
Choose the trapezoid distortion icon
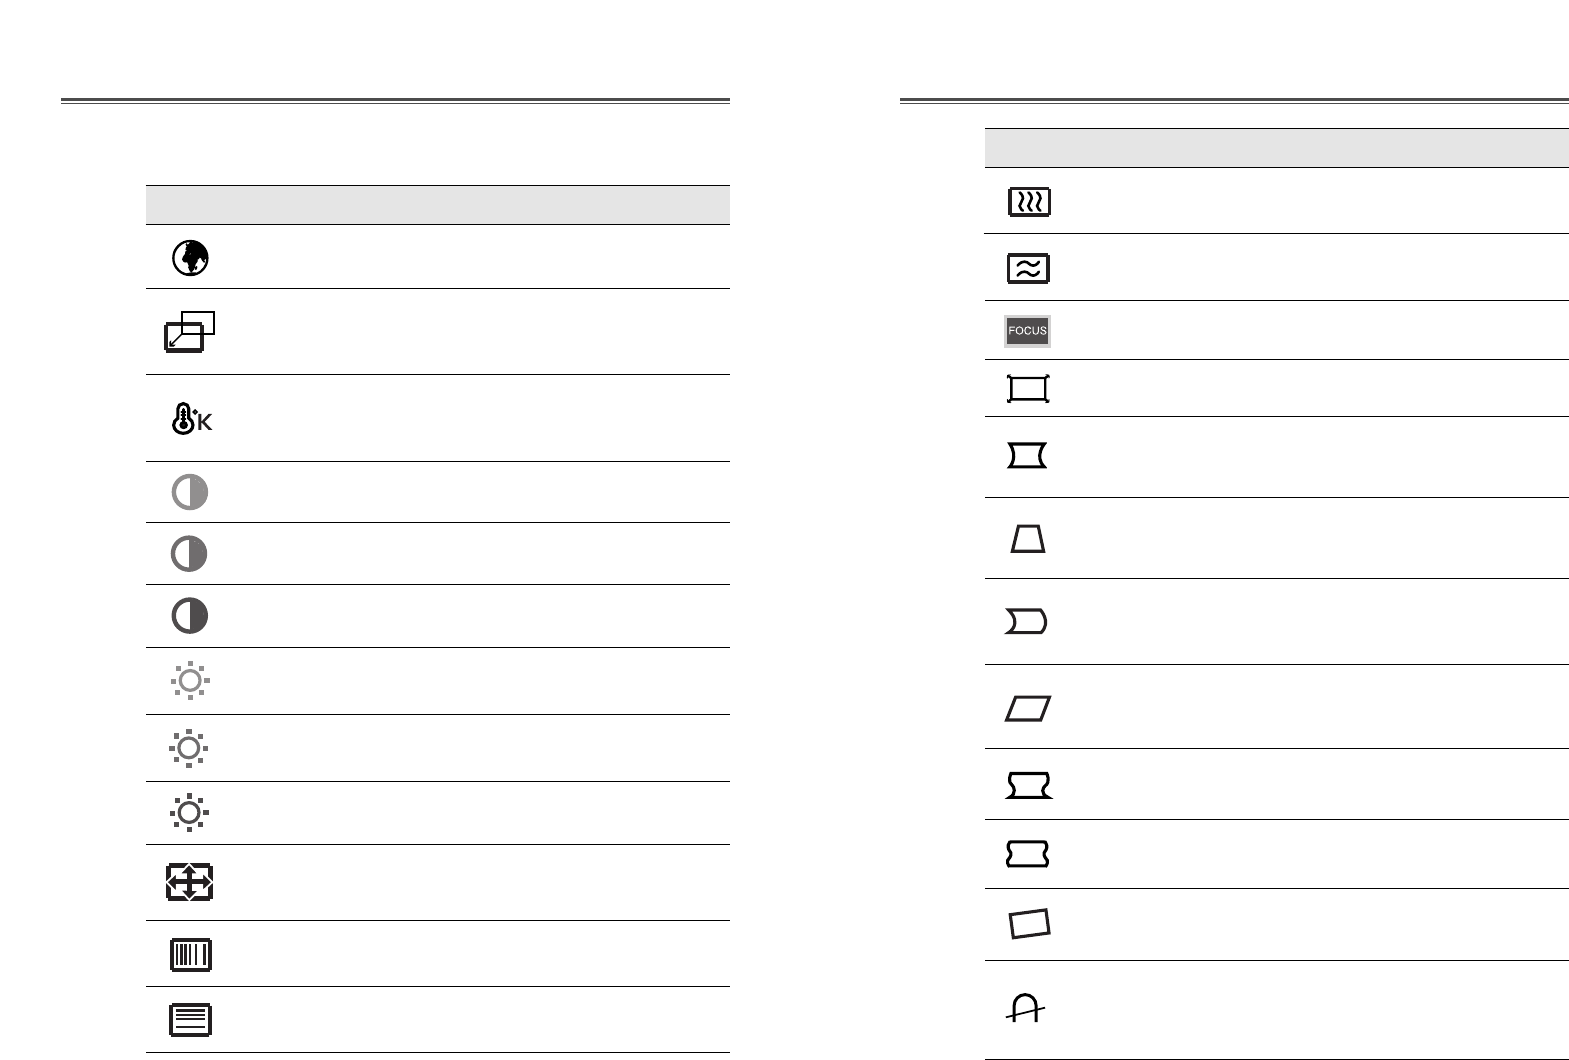coord(1028,540)
